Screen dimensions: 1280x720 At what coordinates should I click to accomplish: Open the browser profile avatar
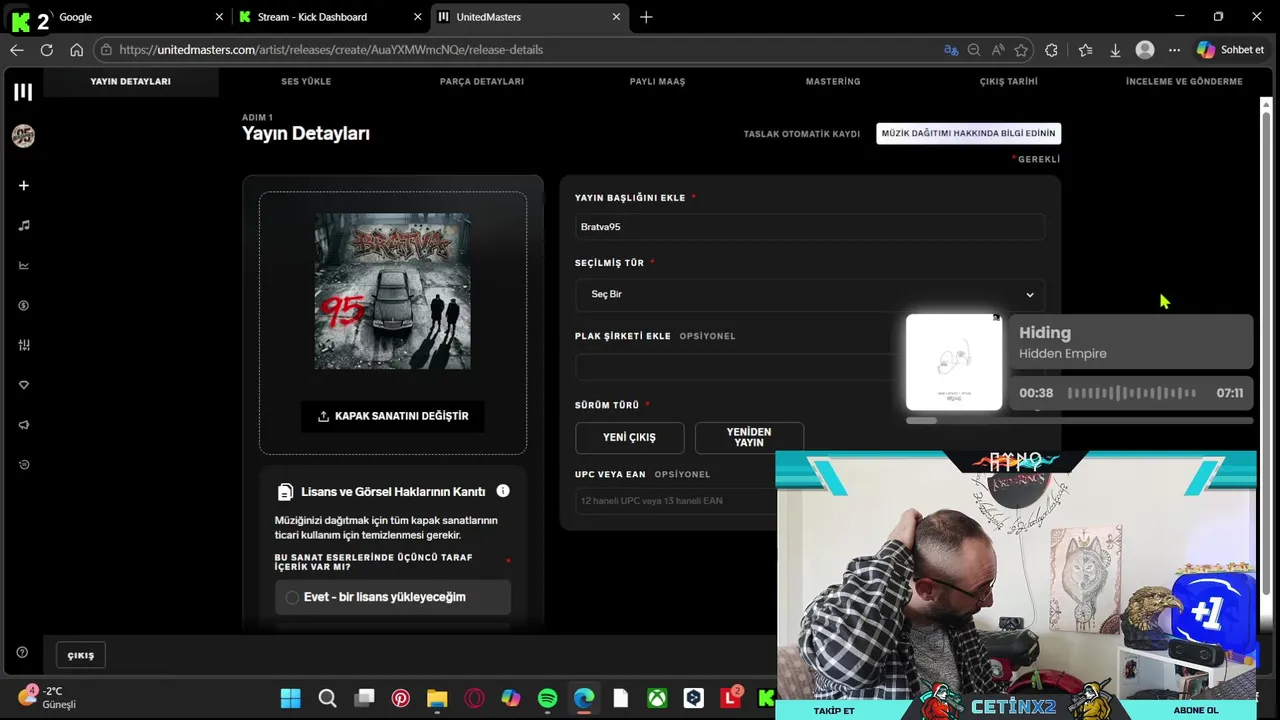click(x=1145, y=50)
